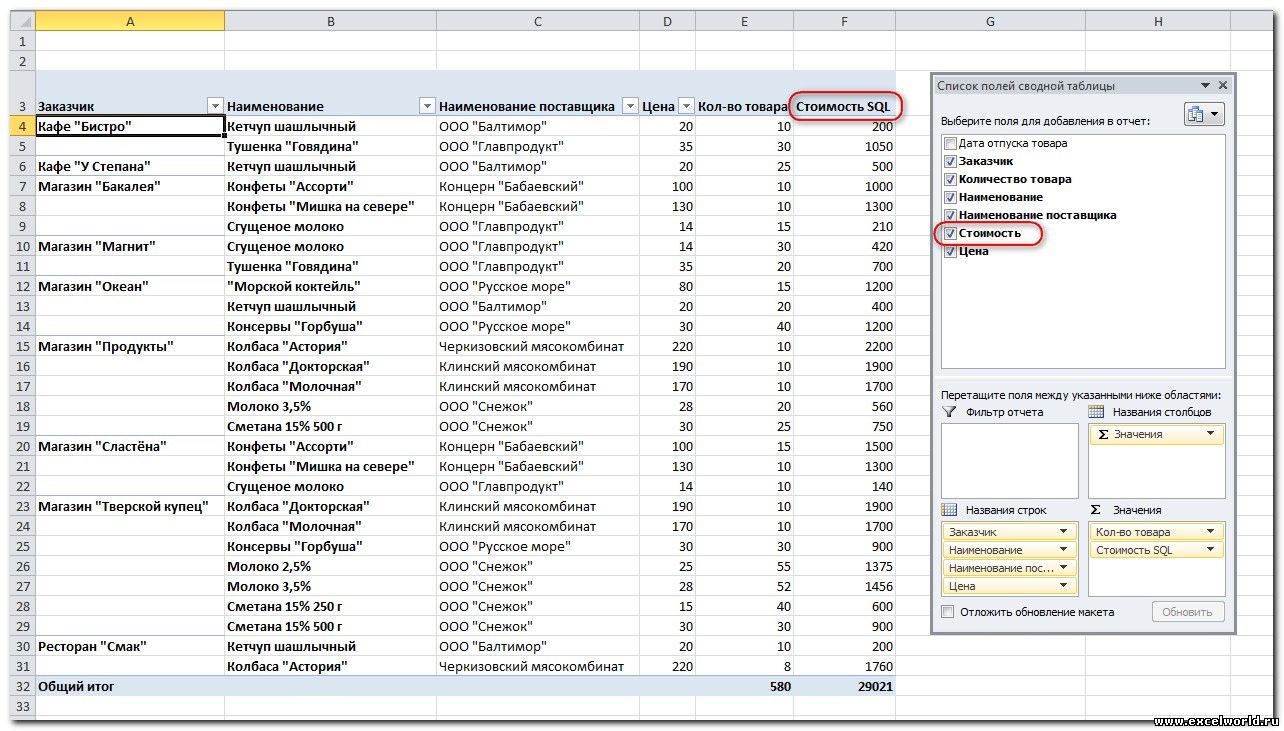Image resolution: width=1284 pixels, height=731 pixels.
Task: Uncheck the 'Заказчик' field checkbox
Action: pyautogui.click(x=950, y=161)
